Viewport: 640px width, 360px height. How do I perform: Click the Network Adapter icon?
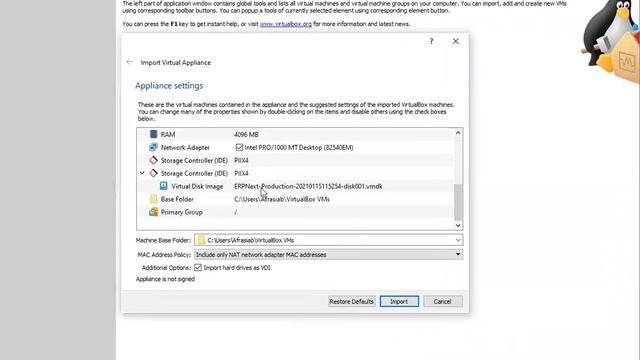coord(153,147)
